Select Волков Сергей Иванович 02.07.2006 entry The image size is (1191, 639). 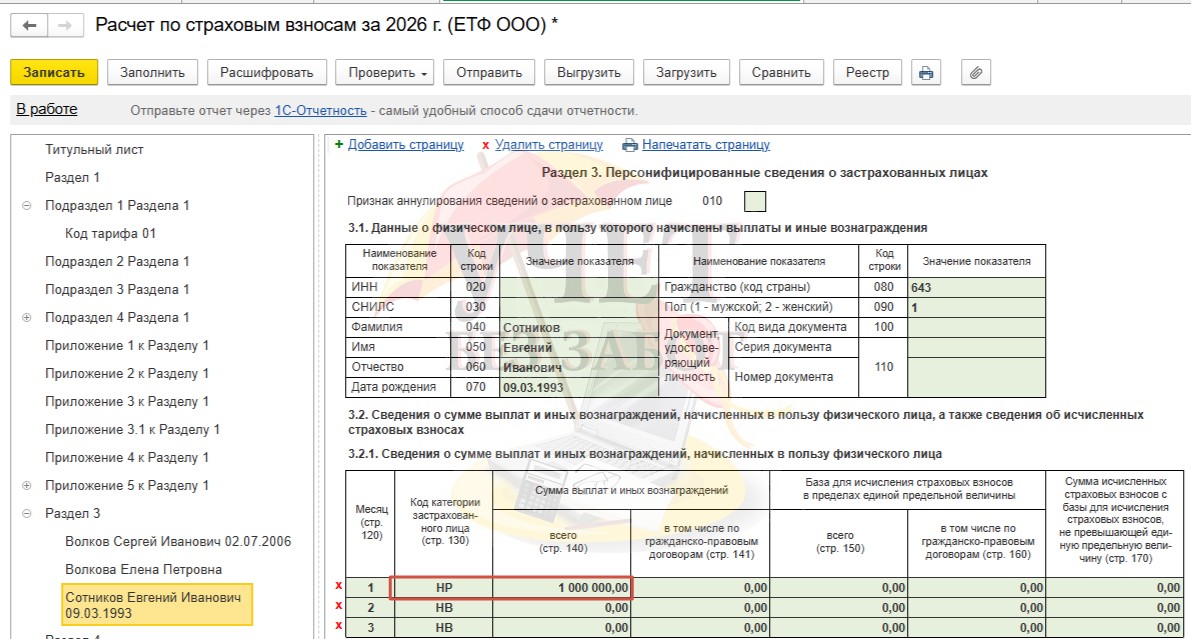coord(178,542)
